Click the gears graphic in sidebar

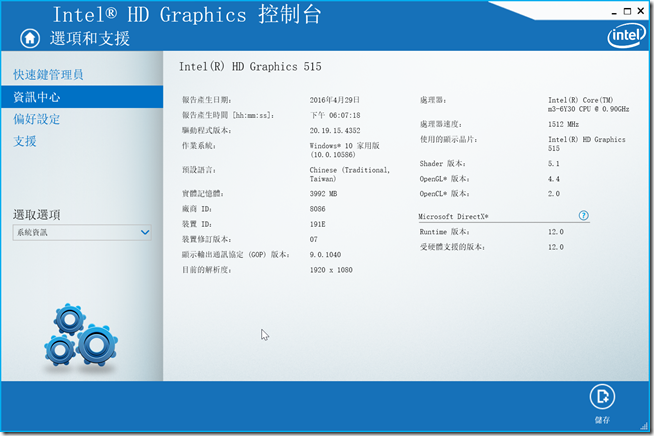[x=81, y=336]
